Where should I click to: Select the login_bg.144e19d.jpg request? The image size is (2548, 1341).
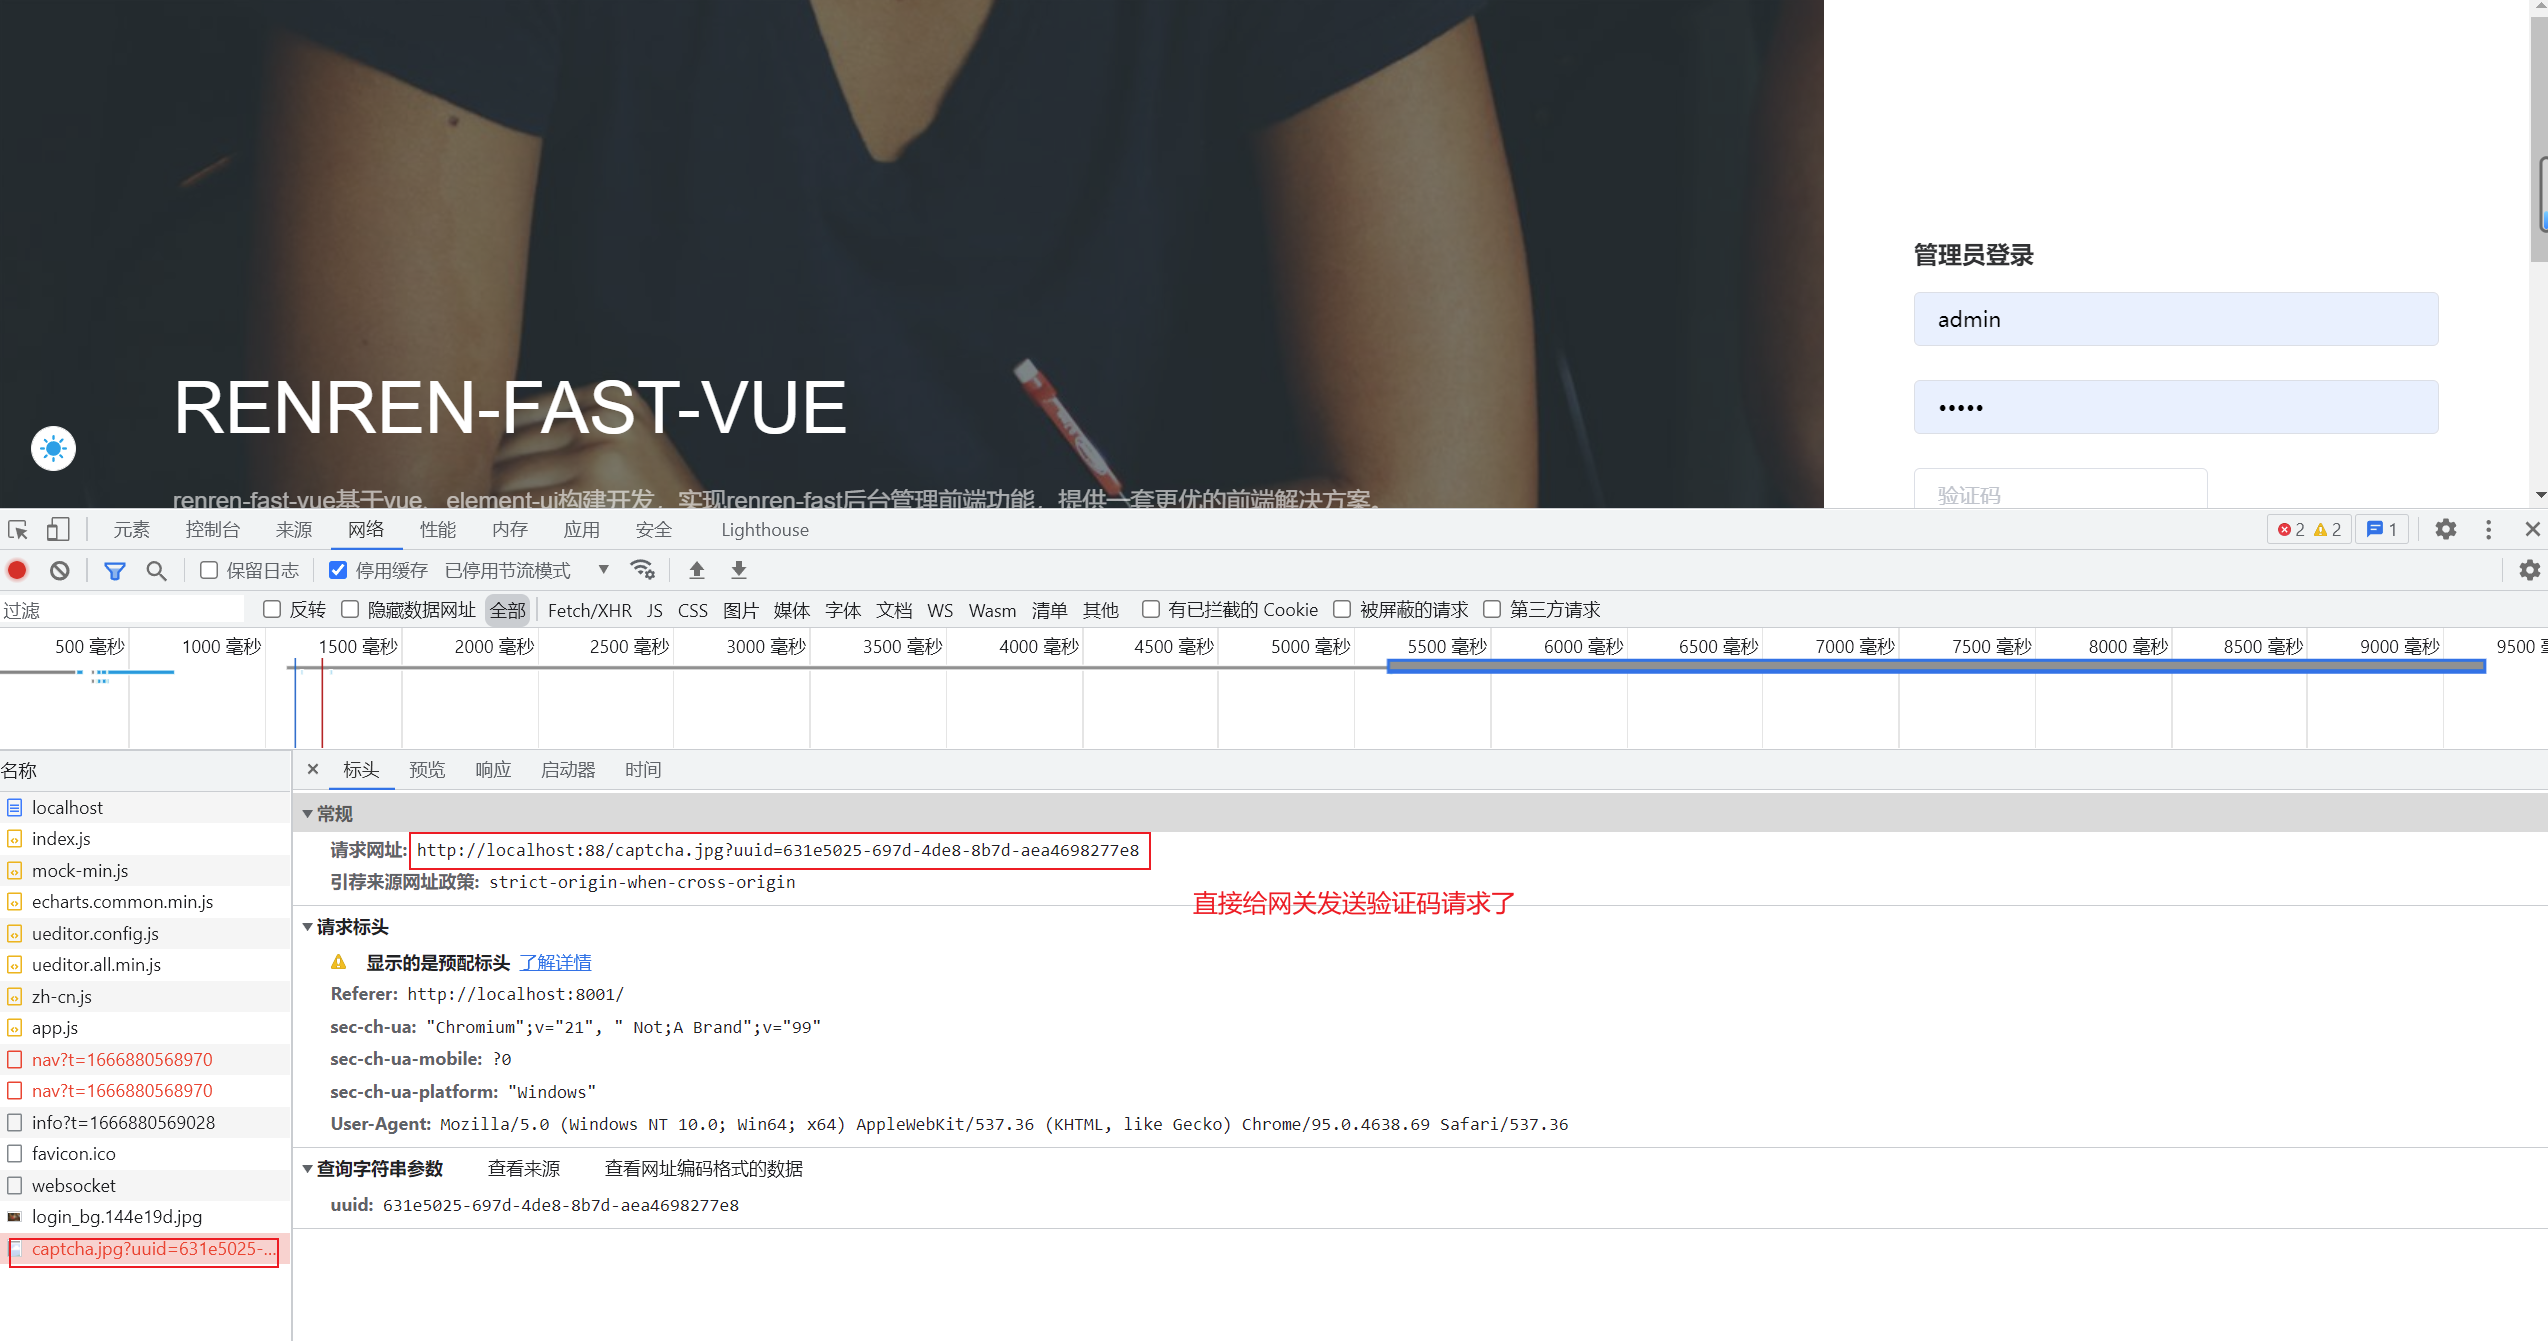pos(145,1216)
